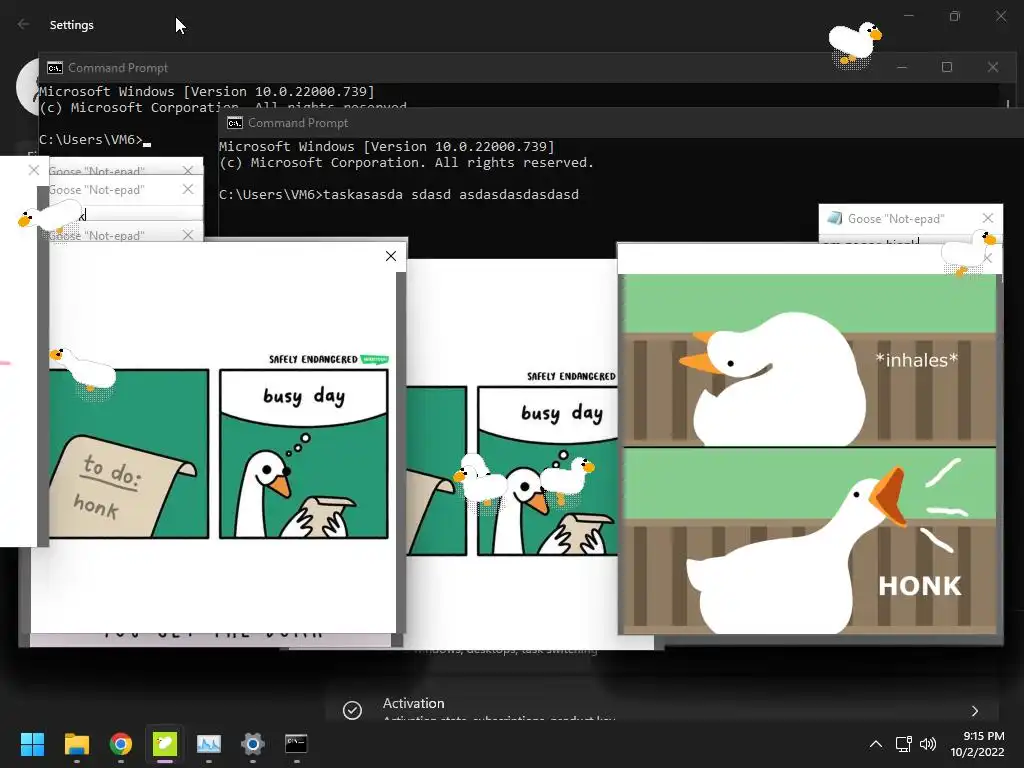Switch to Command Prompt taskbar icon
This screenshot has height=768, width=1024.
296,743
